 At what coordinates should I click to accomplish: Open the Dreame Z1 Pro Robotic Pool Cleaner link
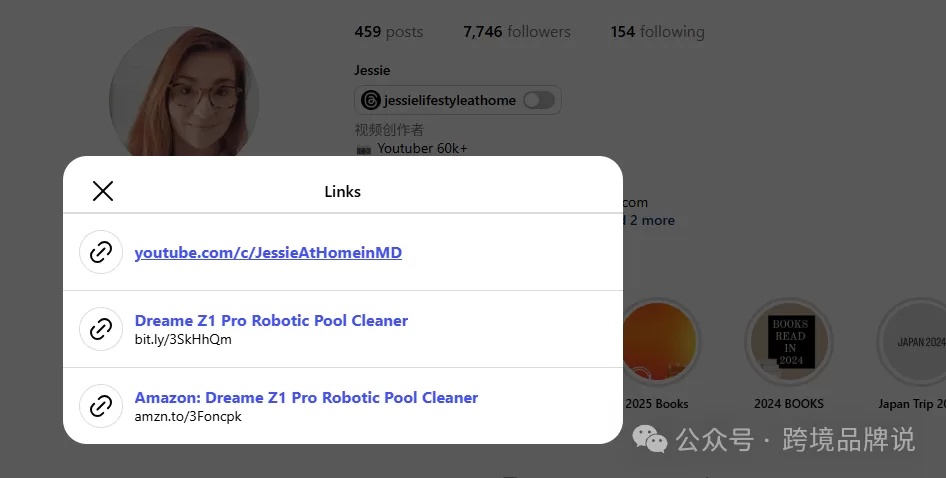coord(271,321)
